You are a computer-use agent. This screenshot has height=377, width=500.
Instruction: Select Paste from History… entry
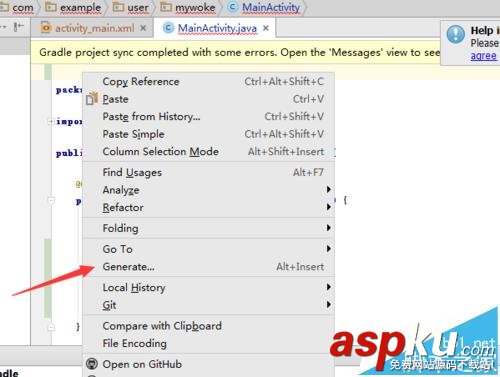pyautogui.click(x=208, y=117)
